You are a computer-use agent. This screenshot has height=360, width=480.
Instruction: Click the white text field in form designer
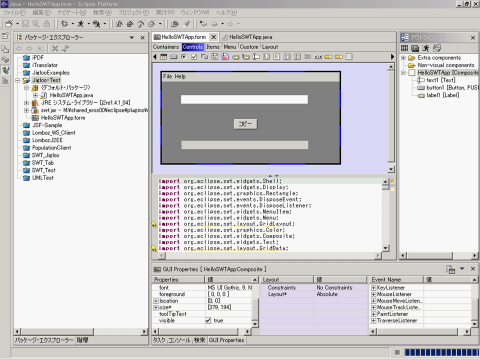244,99
